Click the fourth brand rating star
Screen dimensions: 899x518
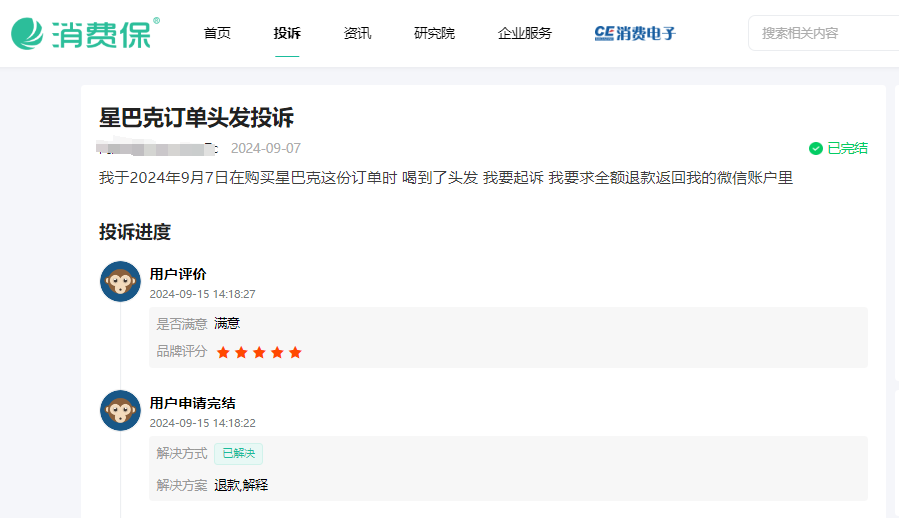click(277, 352)
